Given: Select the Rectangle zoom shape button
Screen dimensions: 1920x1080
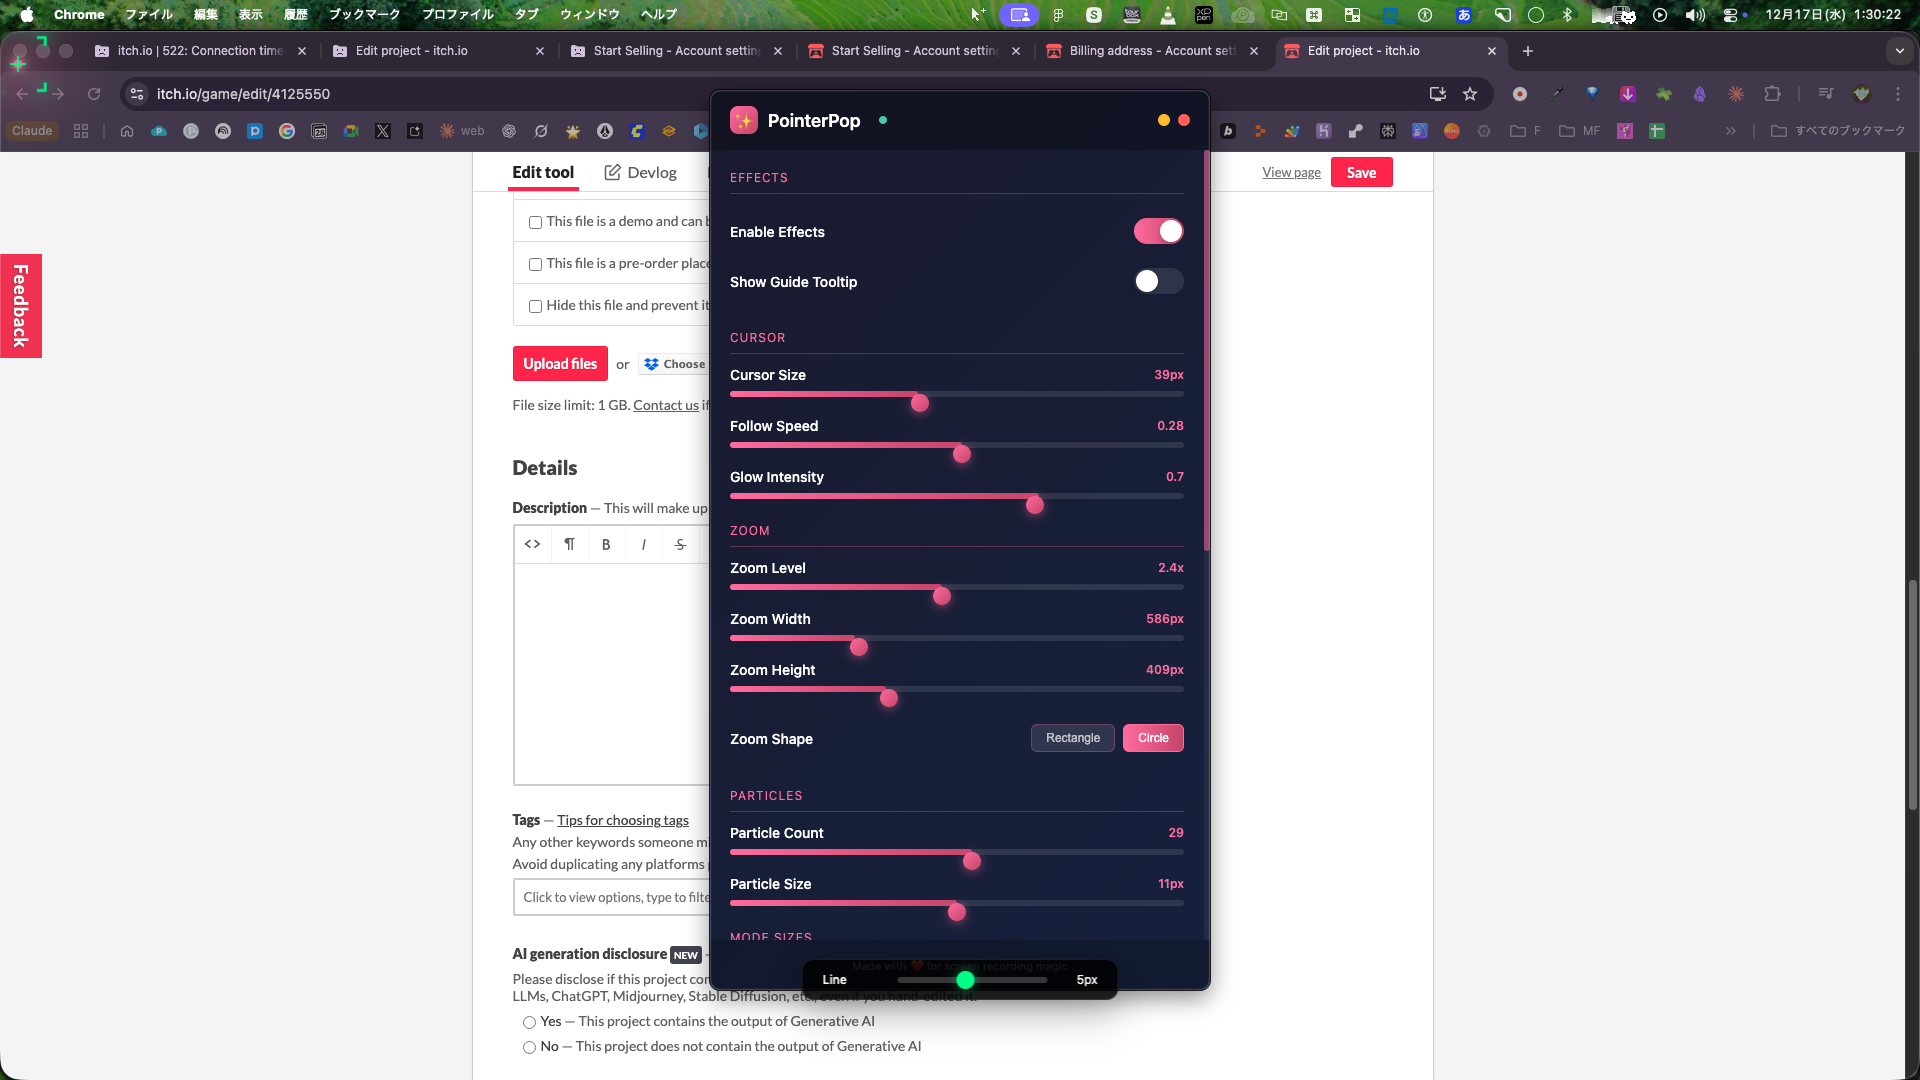Looking at the screenshot, I should coord(1072,738).
